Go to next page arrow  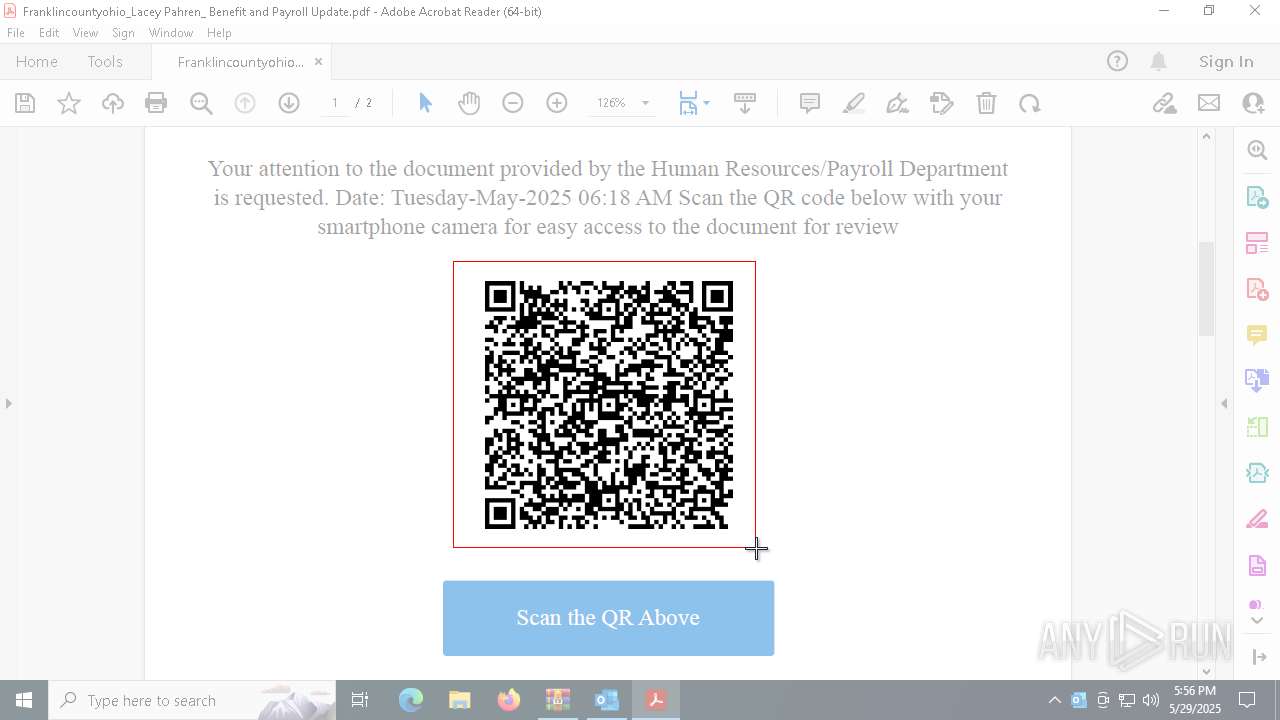[289, 103]
